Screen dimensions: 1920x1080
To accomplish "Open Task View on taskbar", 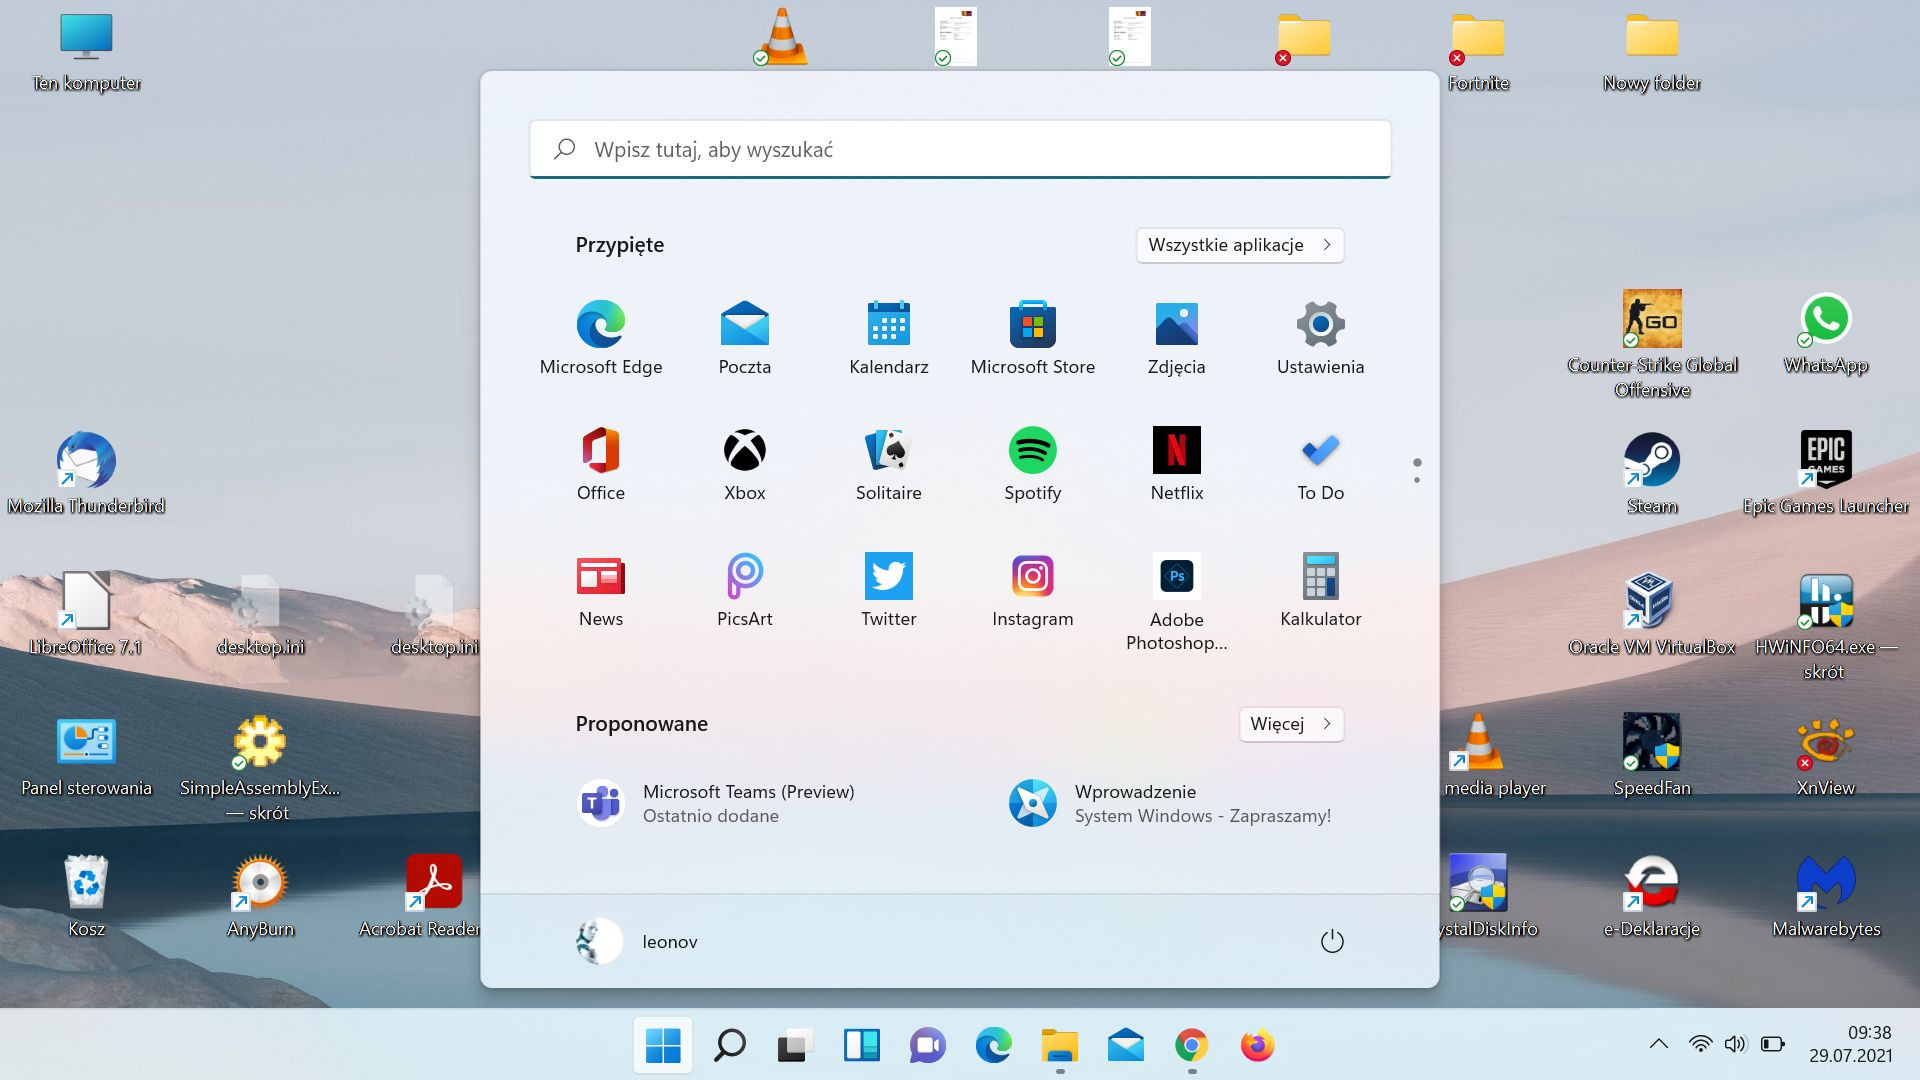I will (x=795, y=1046).
